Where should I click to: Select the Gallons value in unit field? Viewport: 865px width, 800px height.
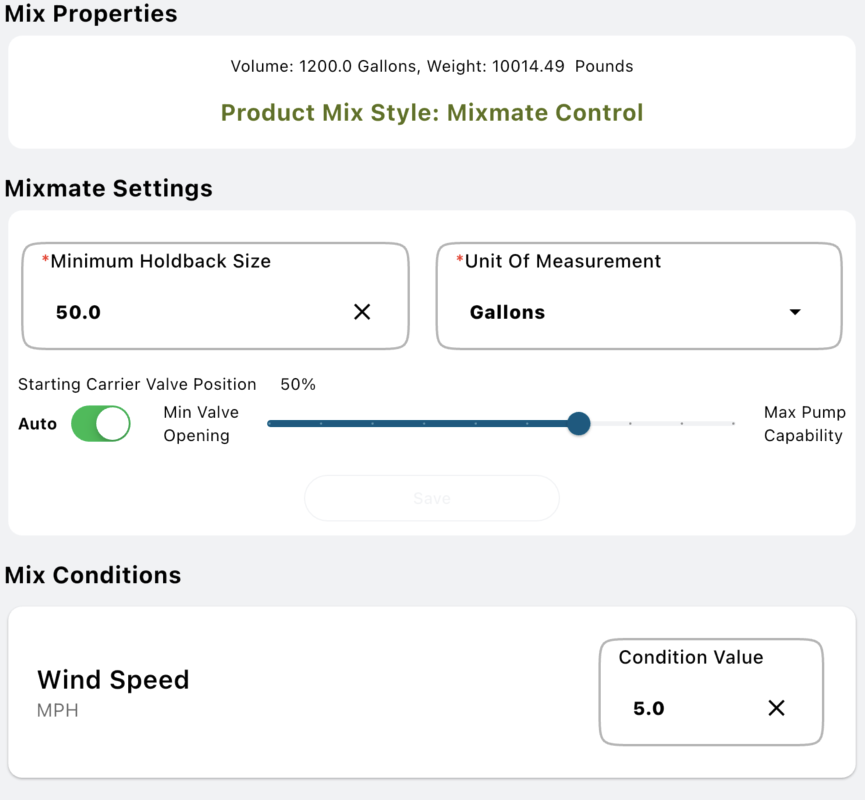[x=507, y=312]
